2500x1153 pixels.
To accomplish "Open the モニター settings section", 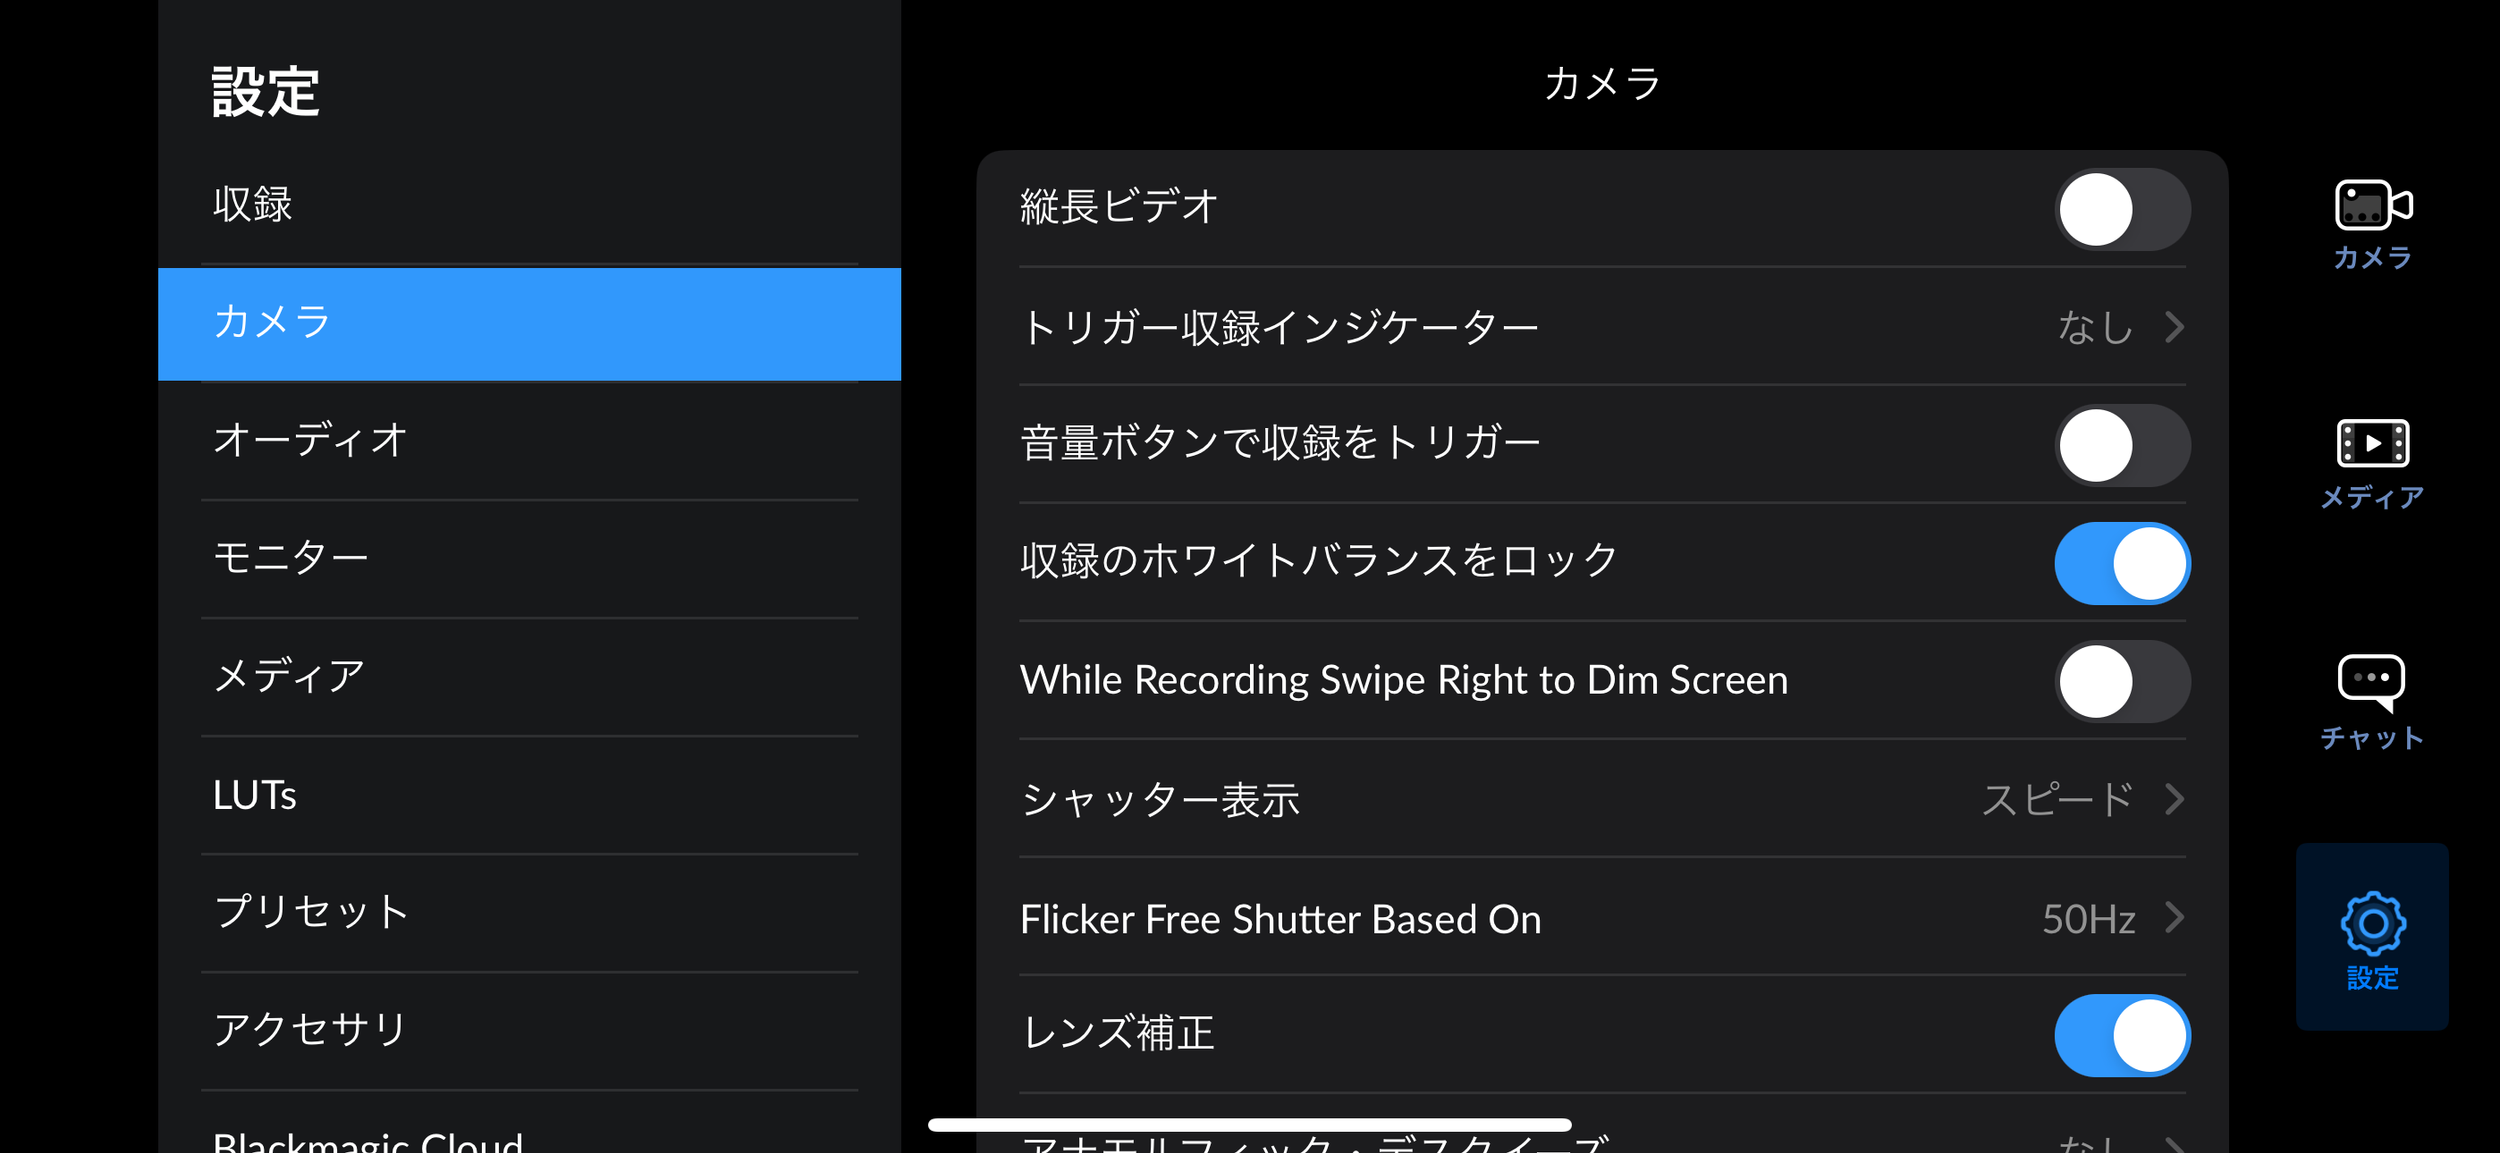I will point(530,558).
